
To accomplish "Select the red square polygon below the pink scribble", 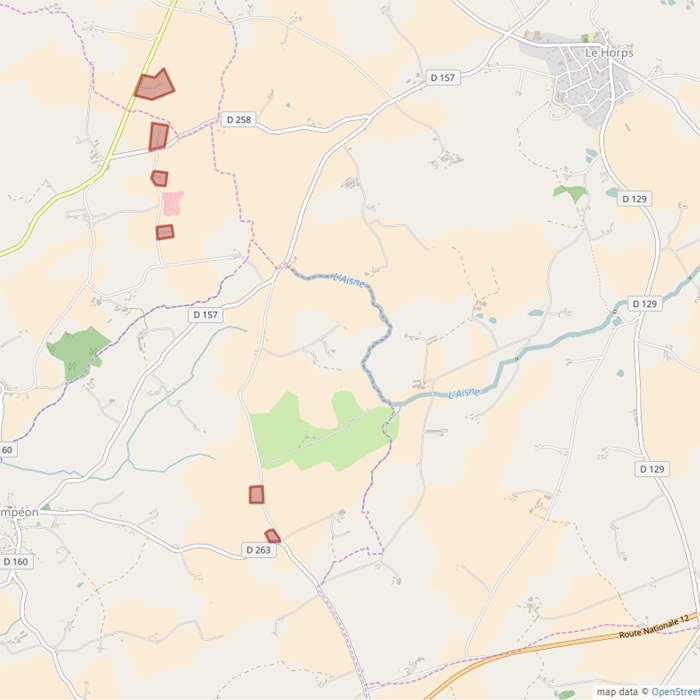I will [165, 232].
